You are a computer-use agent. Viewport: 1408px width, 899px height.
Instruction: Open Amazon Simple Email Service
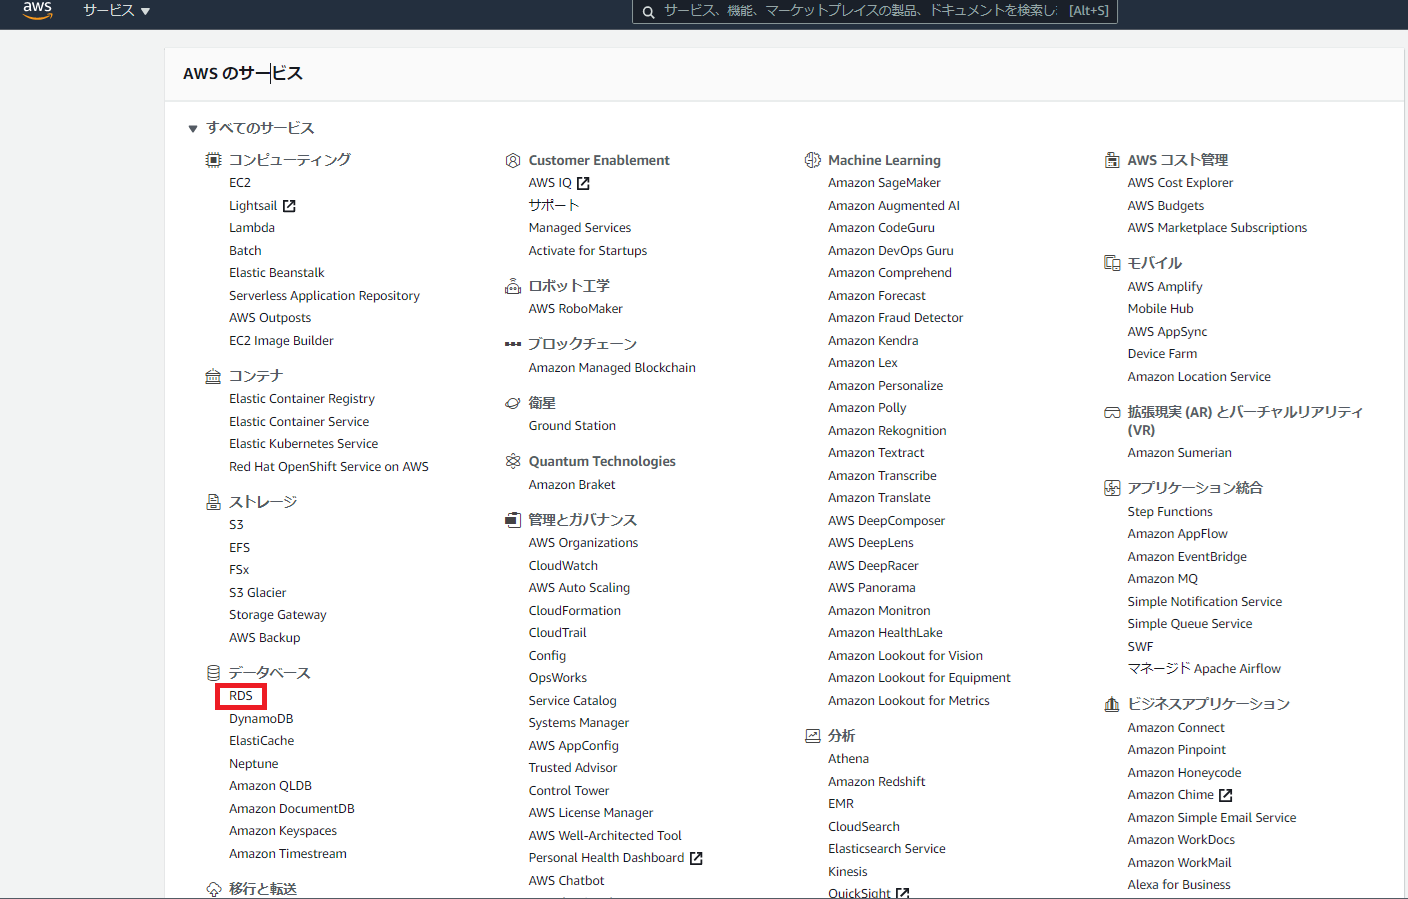pyautogui.click(x=1212, y=818)
